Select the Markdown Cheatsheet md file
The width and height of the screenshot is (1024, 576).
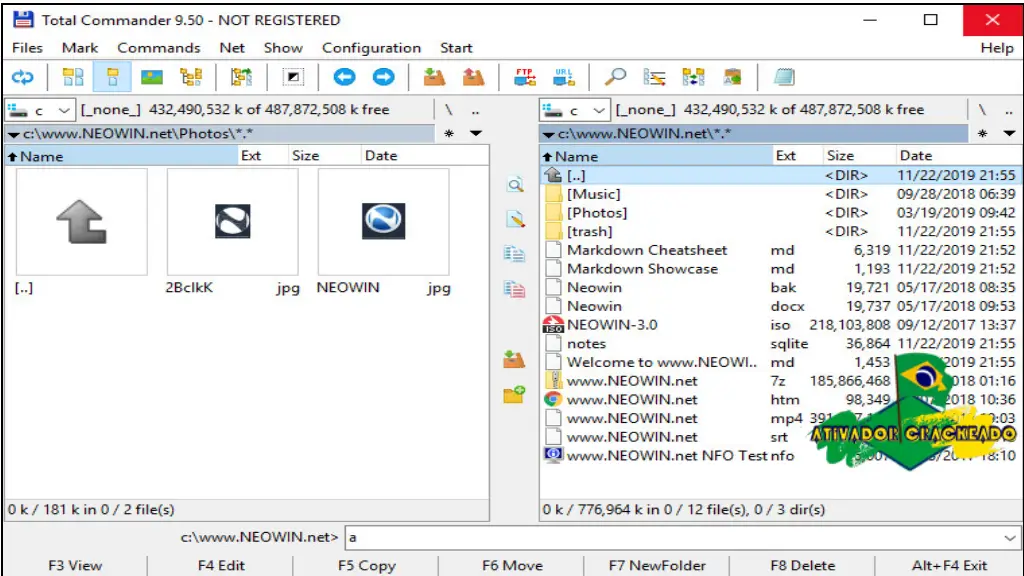pyautogui.click(x=780, y=250)
